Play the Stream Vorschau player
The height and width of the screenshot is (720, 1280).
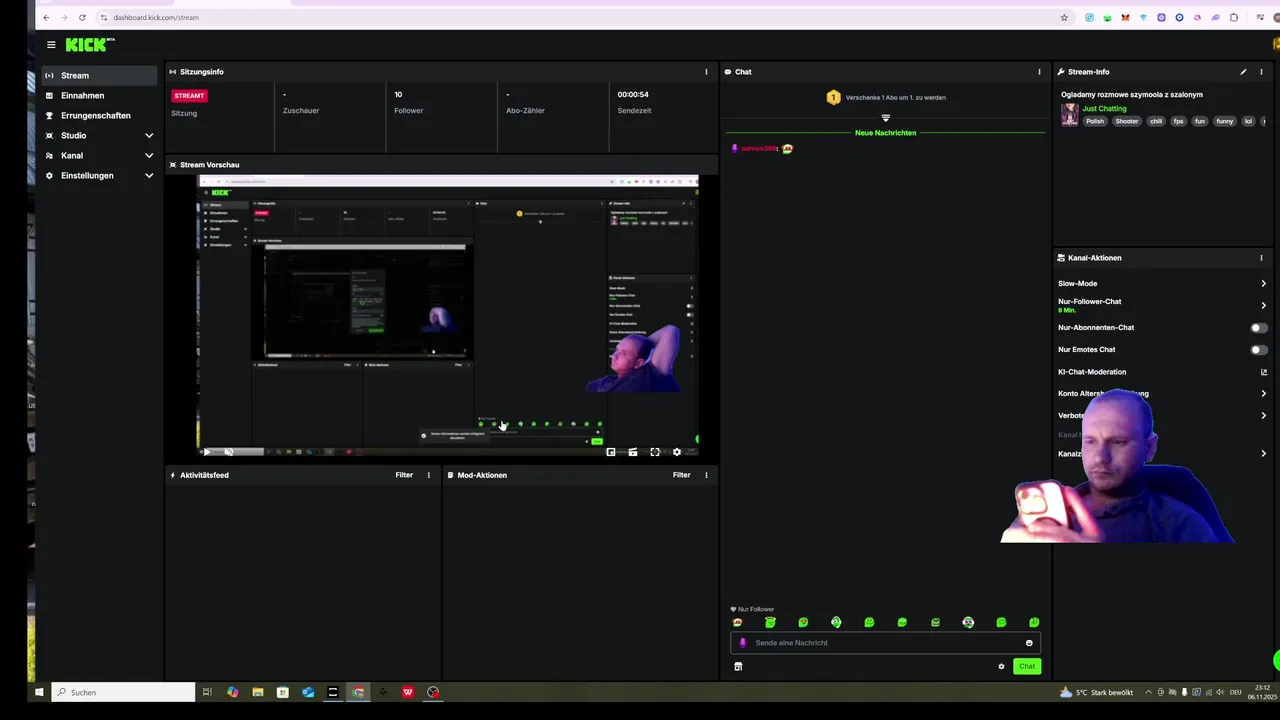[207, 452]
